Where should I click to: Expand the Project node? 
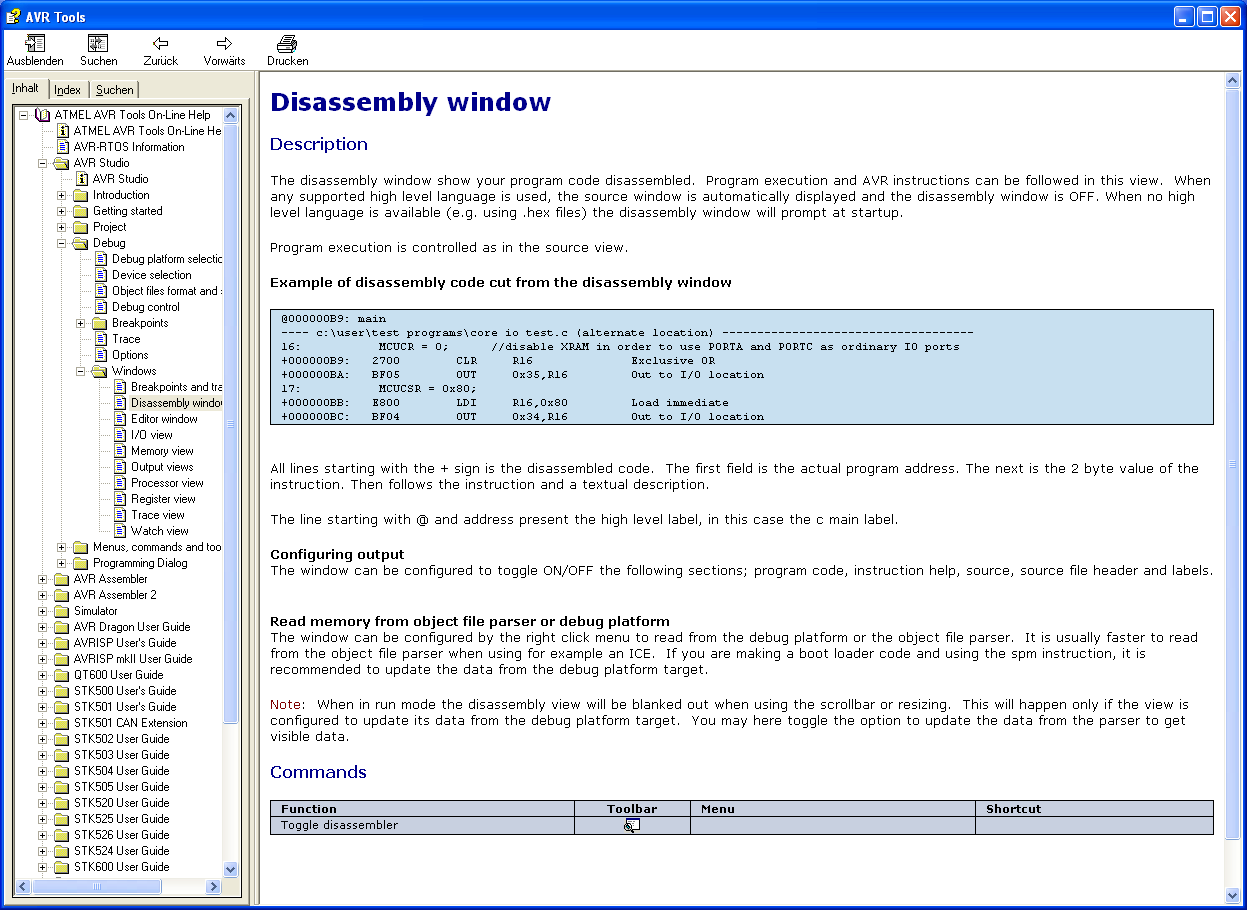coord(62,227)
